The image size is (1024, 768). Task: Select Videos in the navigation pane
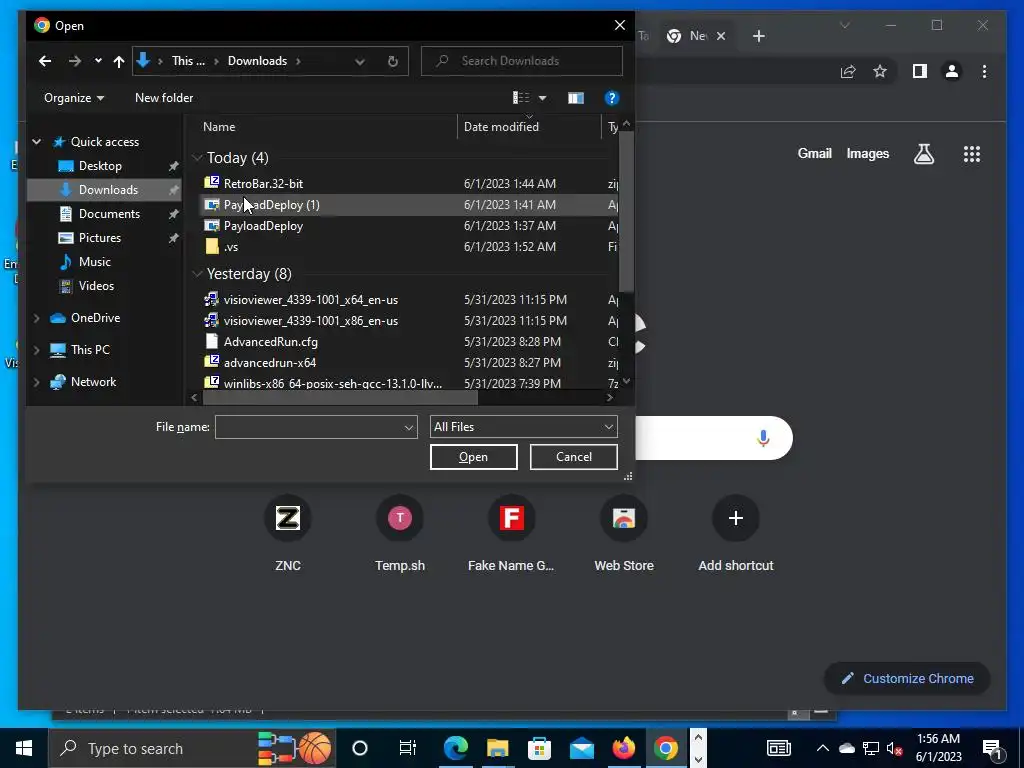[x=96, y=286]
